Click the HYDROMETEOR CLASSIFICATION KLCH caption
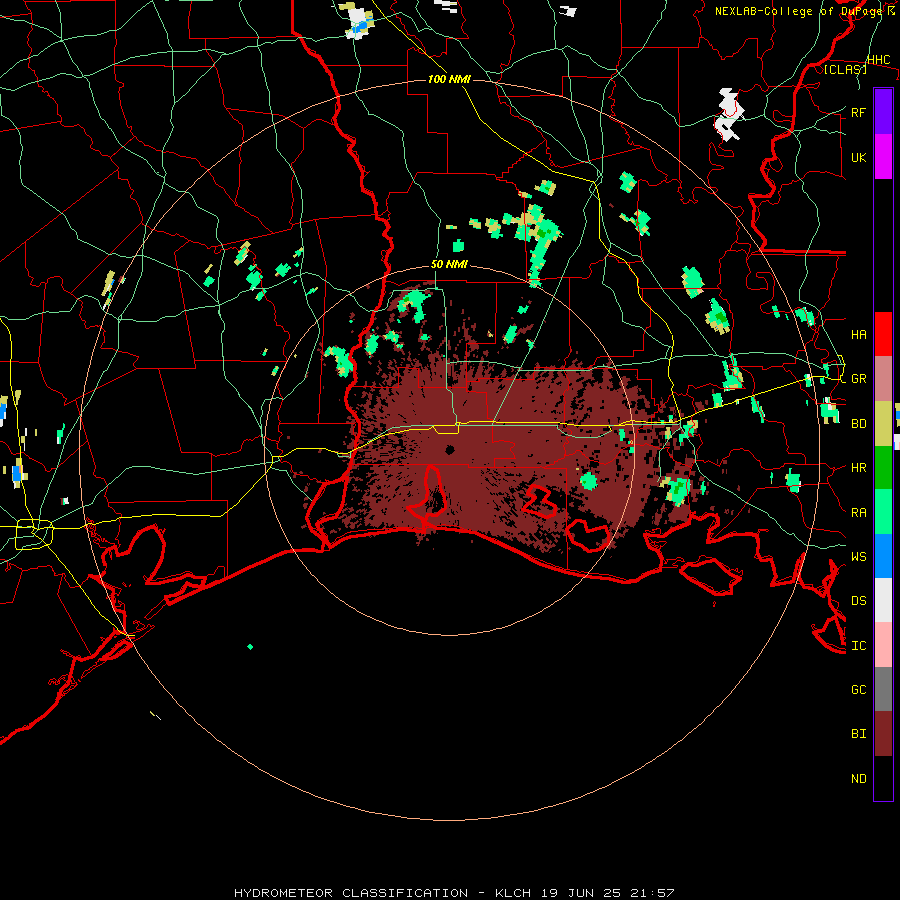 454,893
